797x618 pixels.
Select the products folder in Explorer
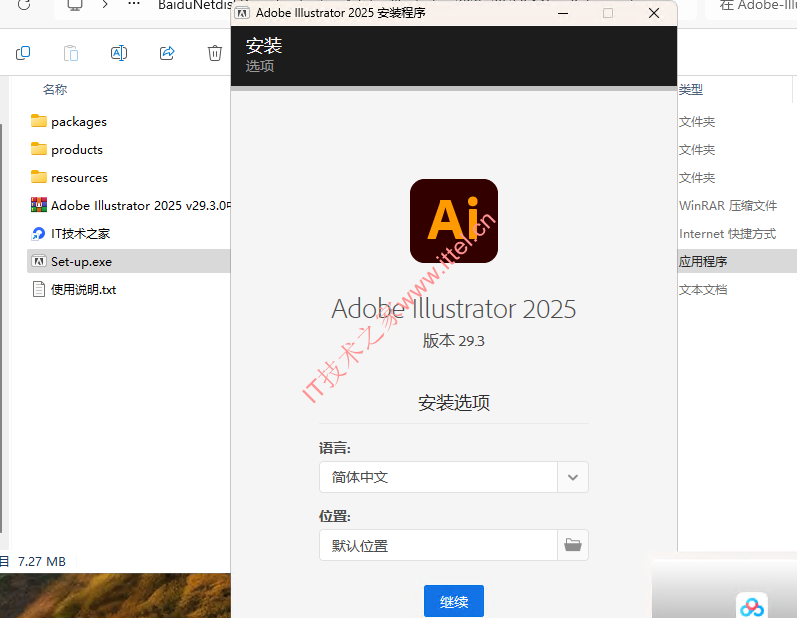[x=77, y=150]
